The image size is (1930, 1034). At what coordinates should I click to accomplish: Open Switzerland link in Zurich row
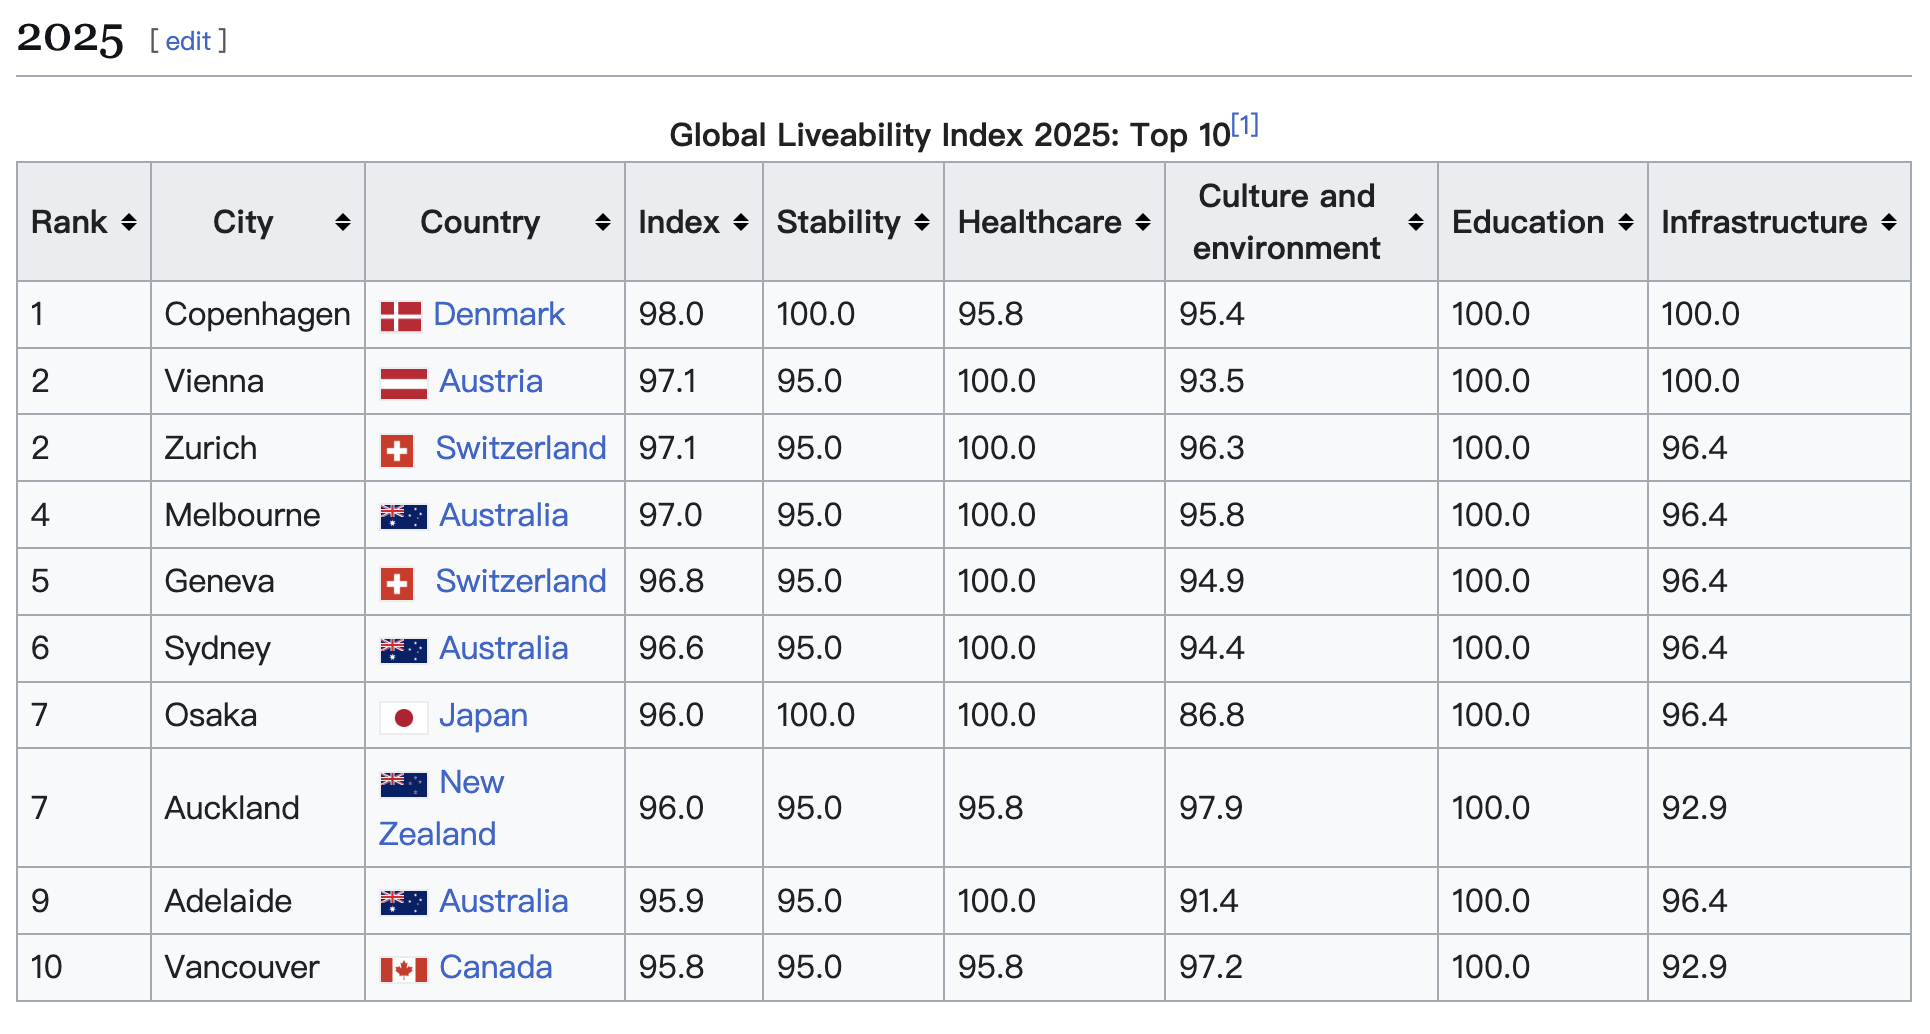coord(520,448)
